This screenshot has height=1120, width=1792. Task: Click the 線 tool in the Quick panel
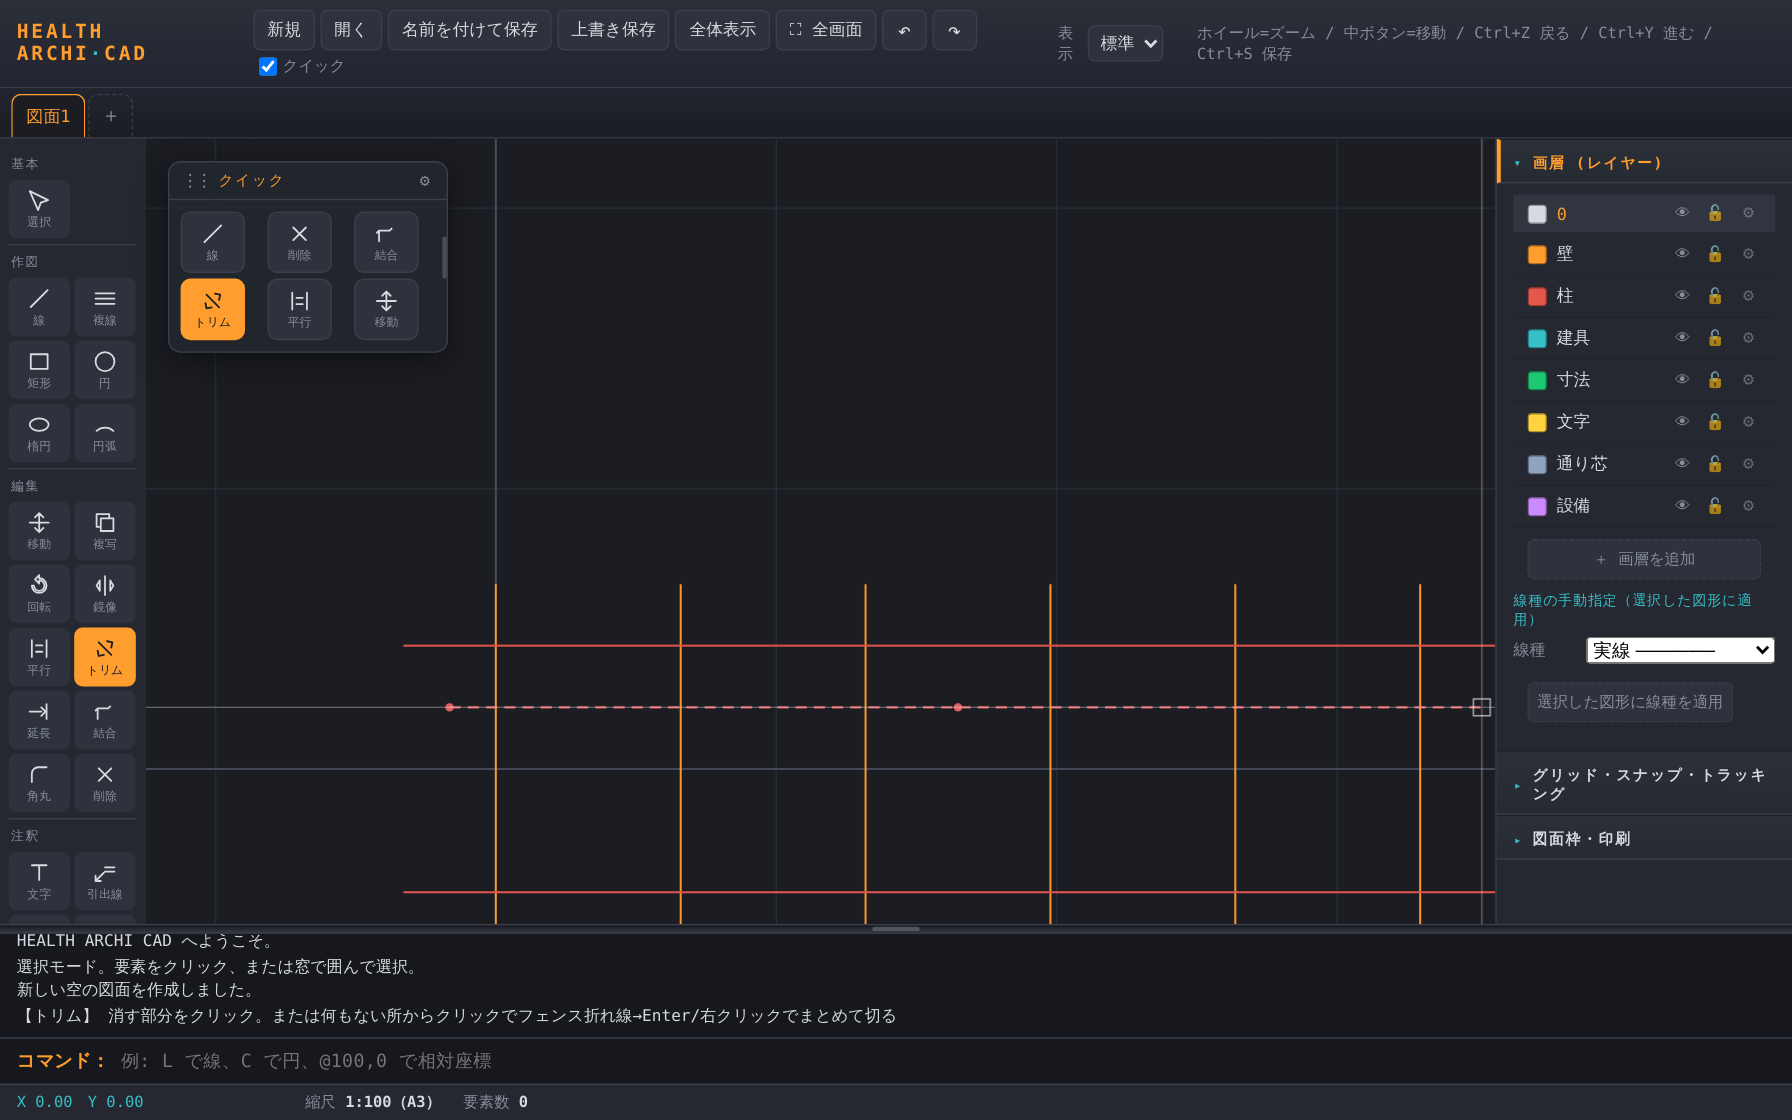(212, 242)
